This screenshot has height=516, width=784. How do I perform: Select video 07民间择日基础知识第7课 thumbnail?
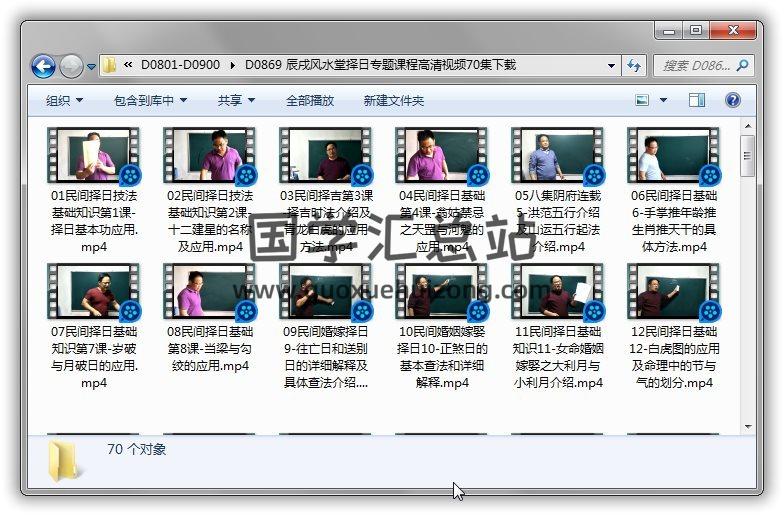tap(94, 292)
